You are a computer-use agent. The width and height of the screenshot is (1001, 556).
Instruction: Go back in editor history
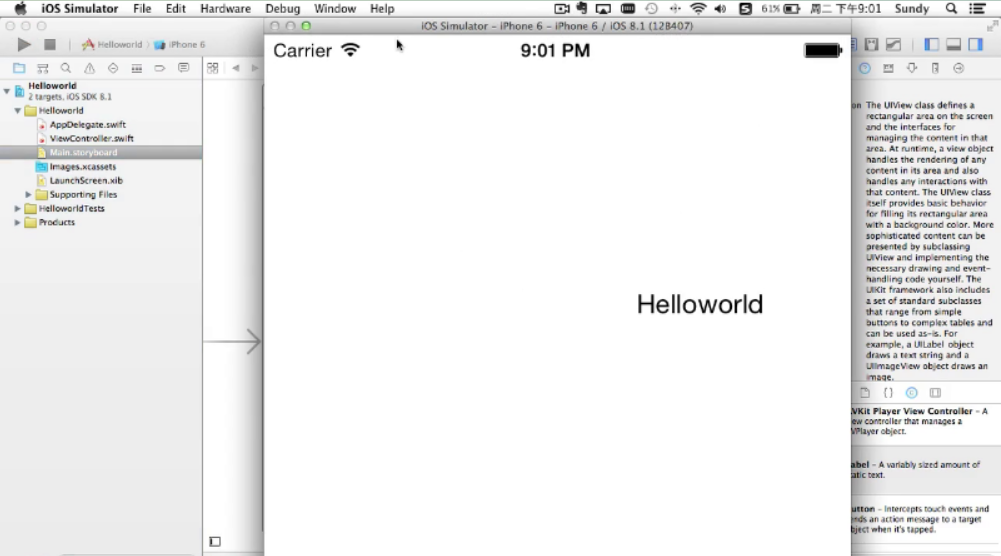tap(236, 68)
